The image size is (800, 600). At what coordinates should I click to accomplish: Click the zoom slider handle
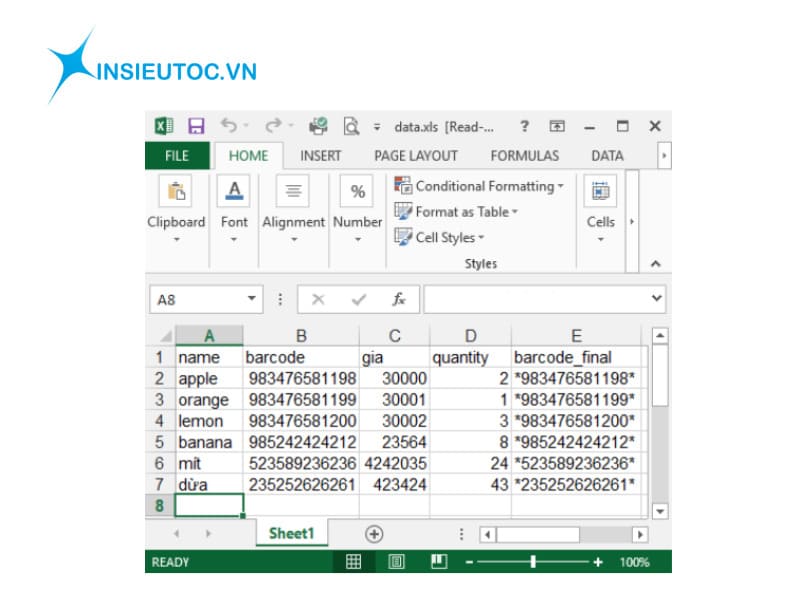point(532,562)
